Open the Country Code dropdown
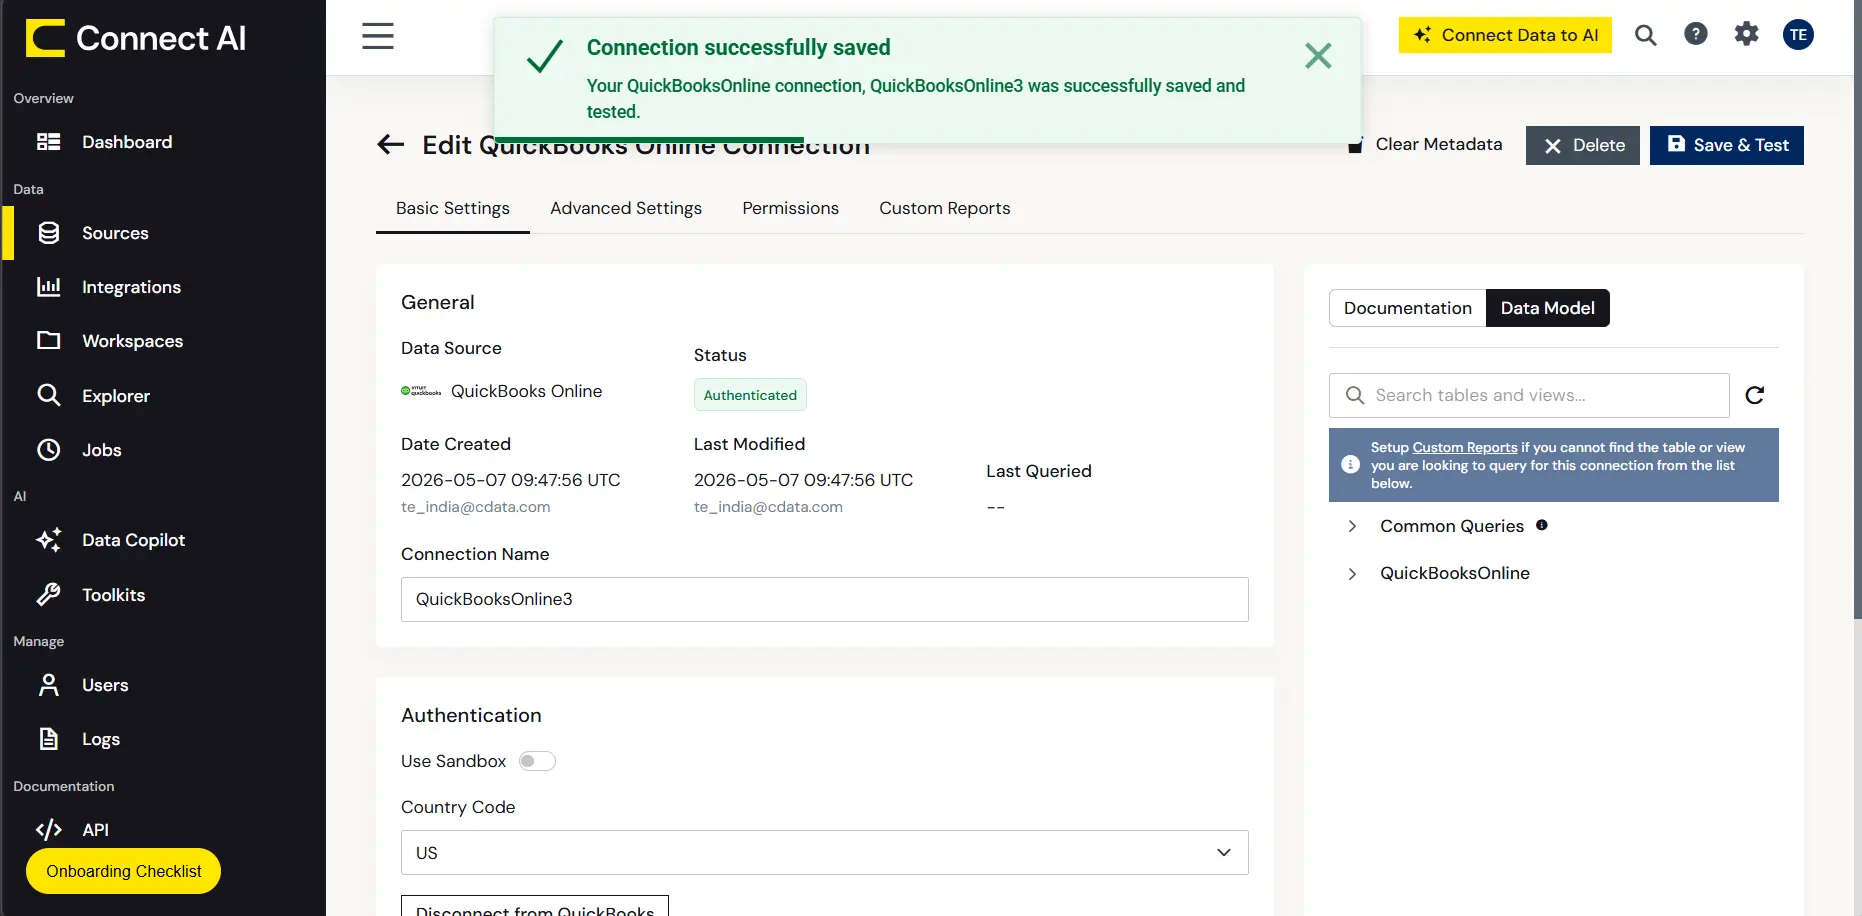The height and width of the screenshot is (916, 1862). coord(825,853)
